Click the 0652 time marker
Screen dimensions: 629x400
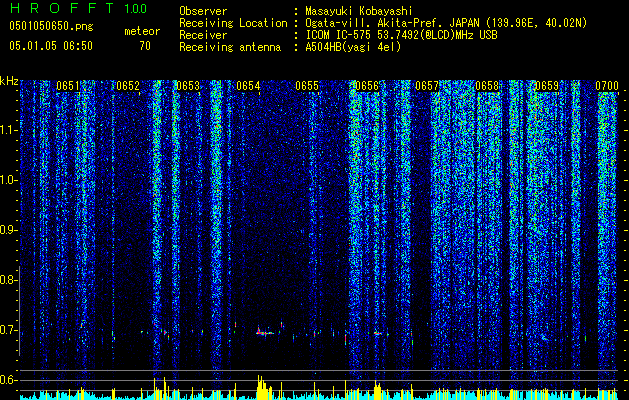tap(128, 86)
